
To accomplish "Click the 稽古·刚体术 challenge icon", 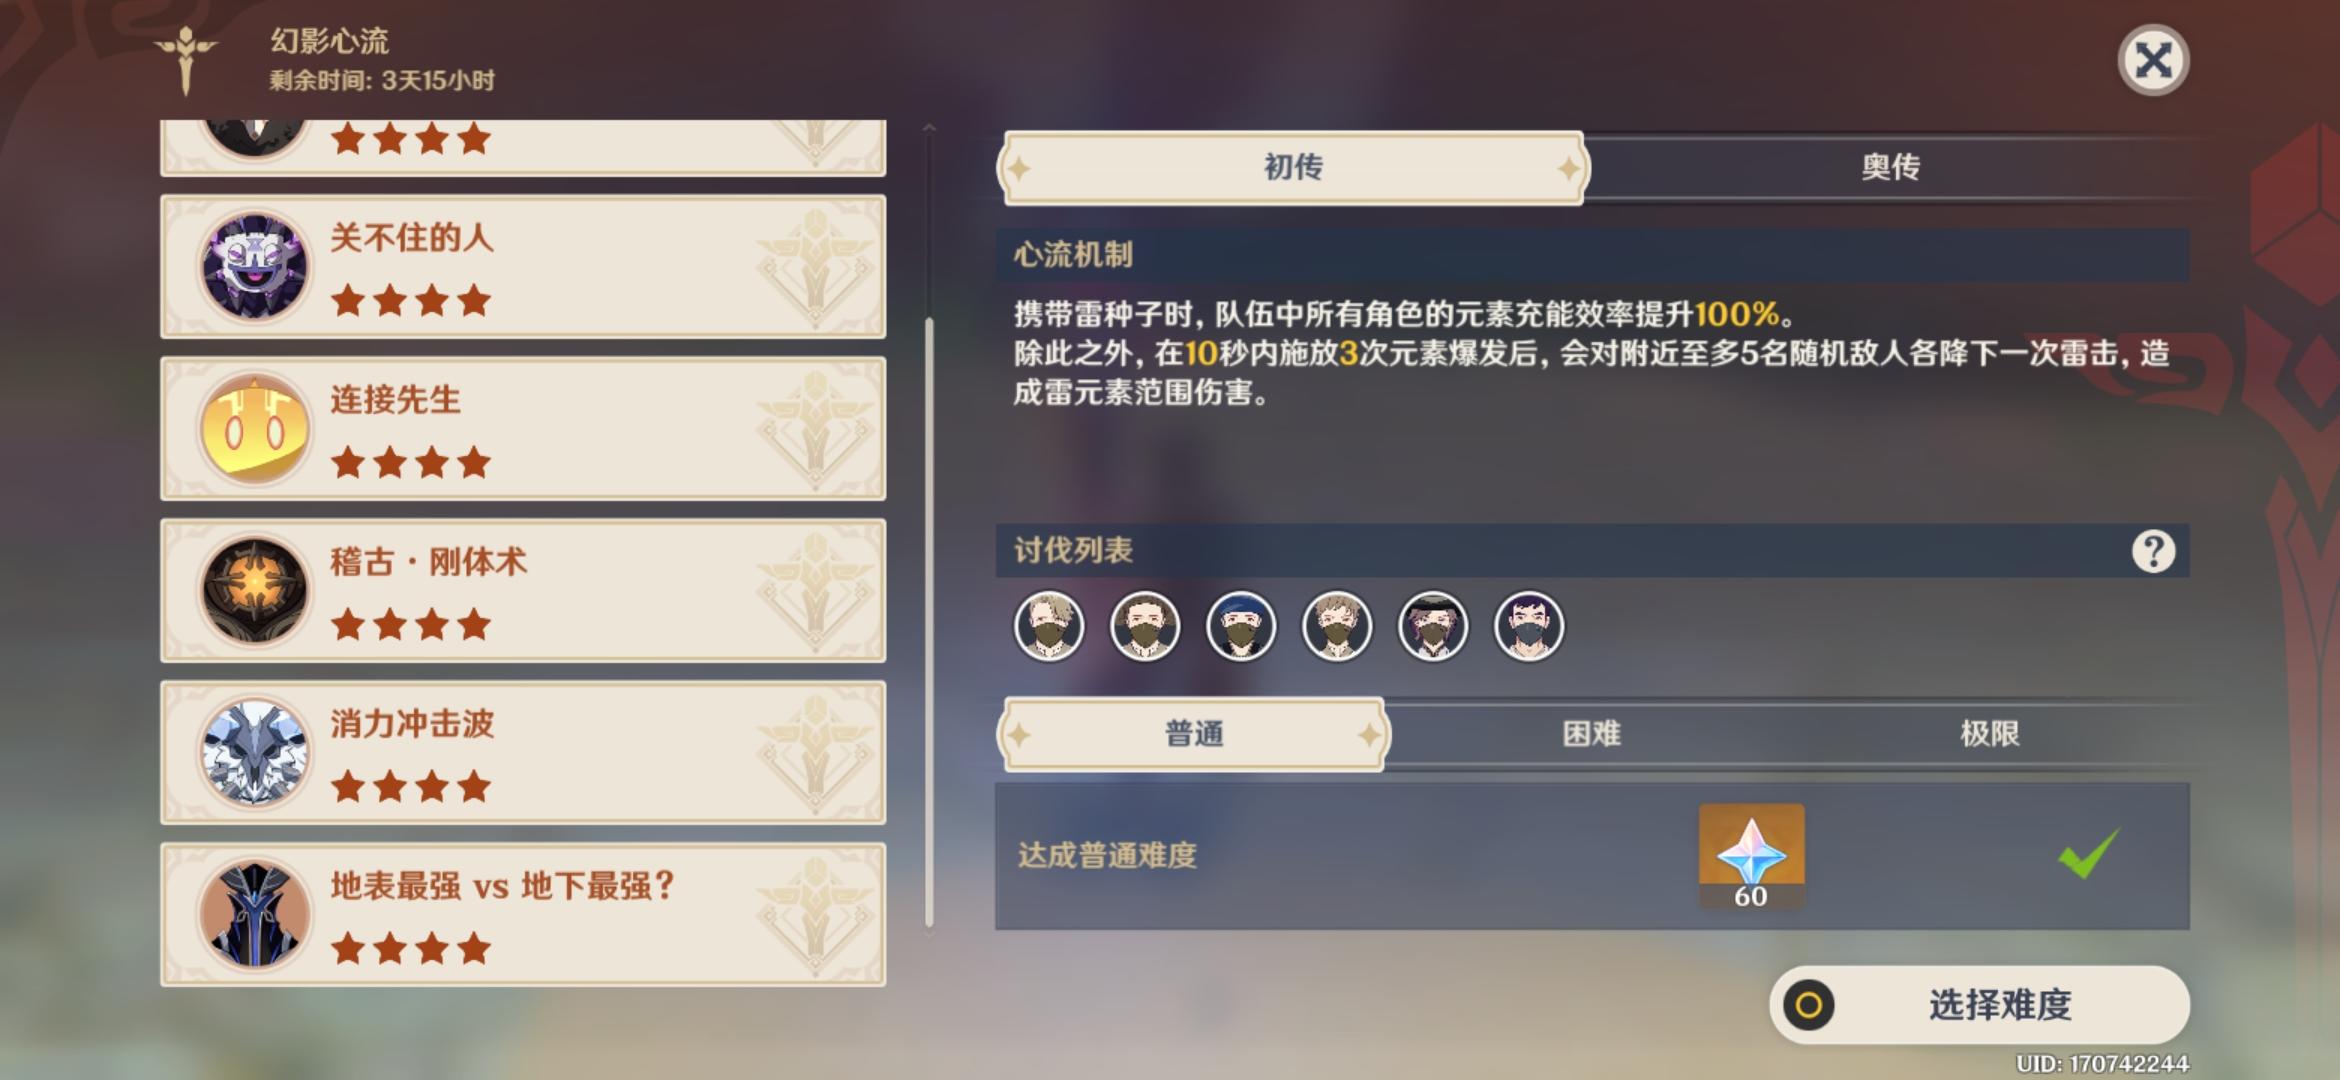I will (254, 590).
